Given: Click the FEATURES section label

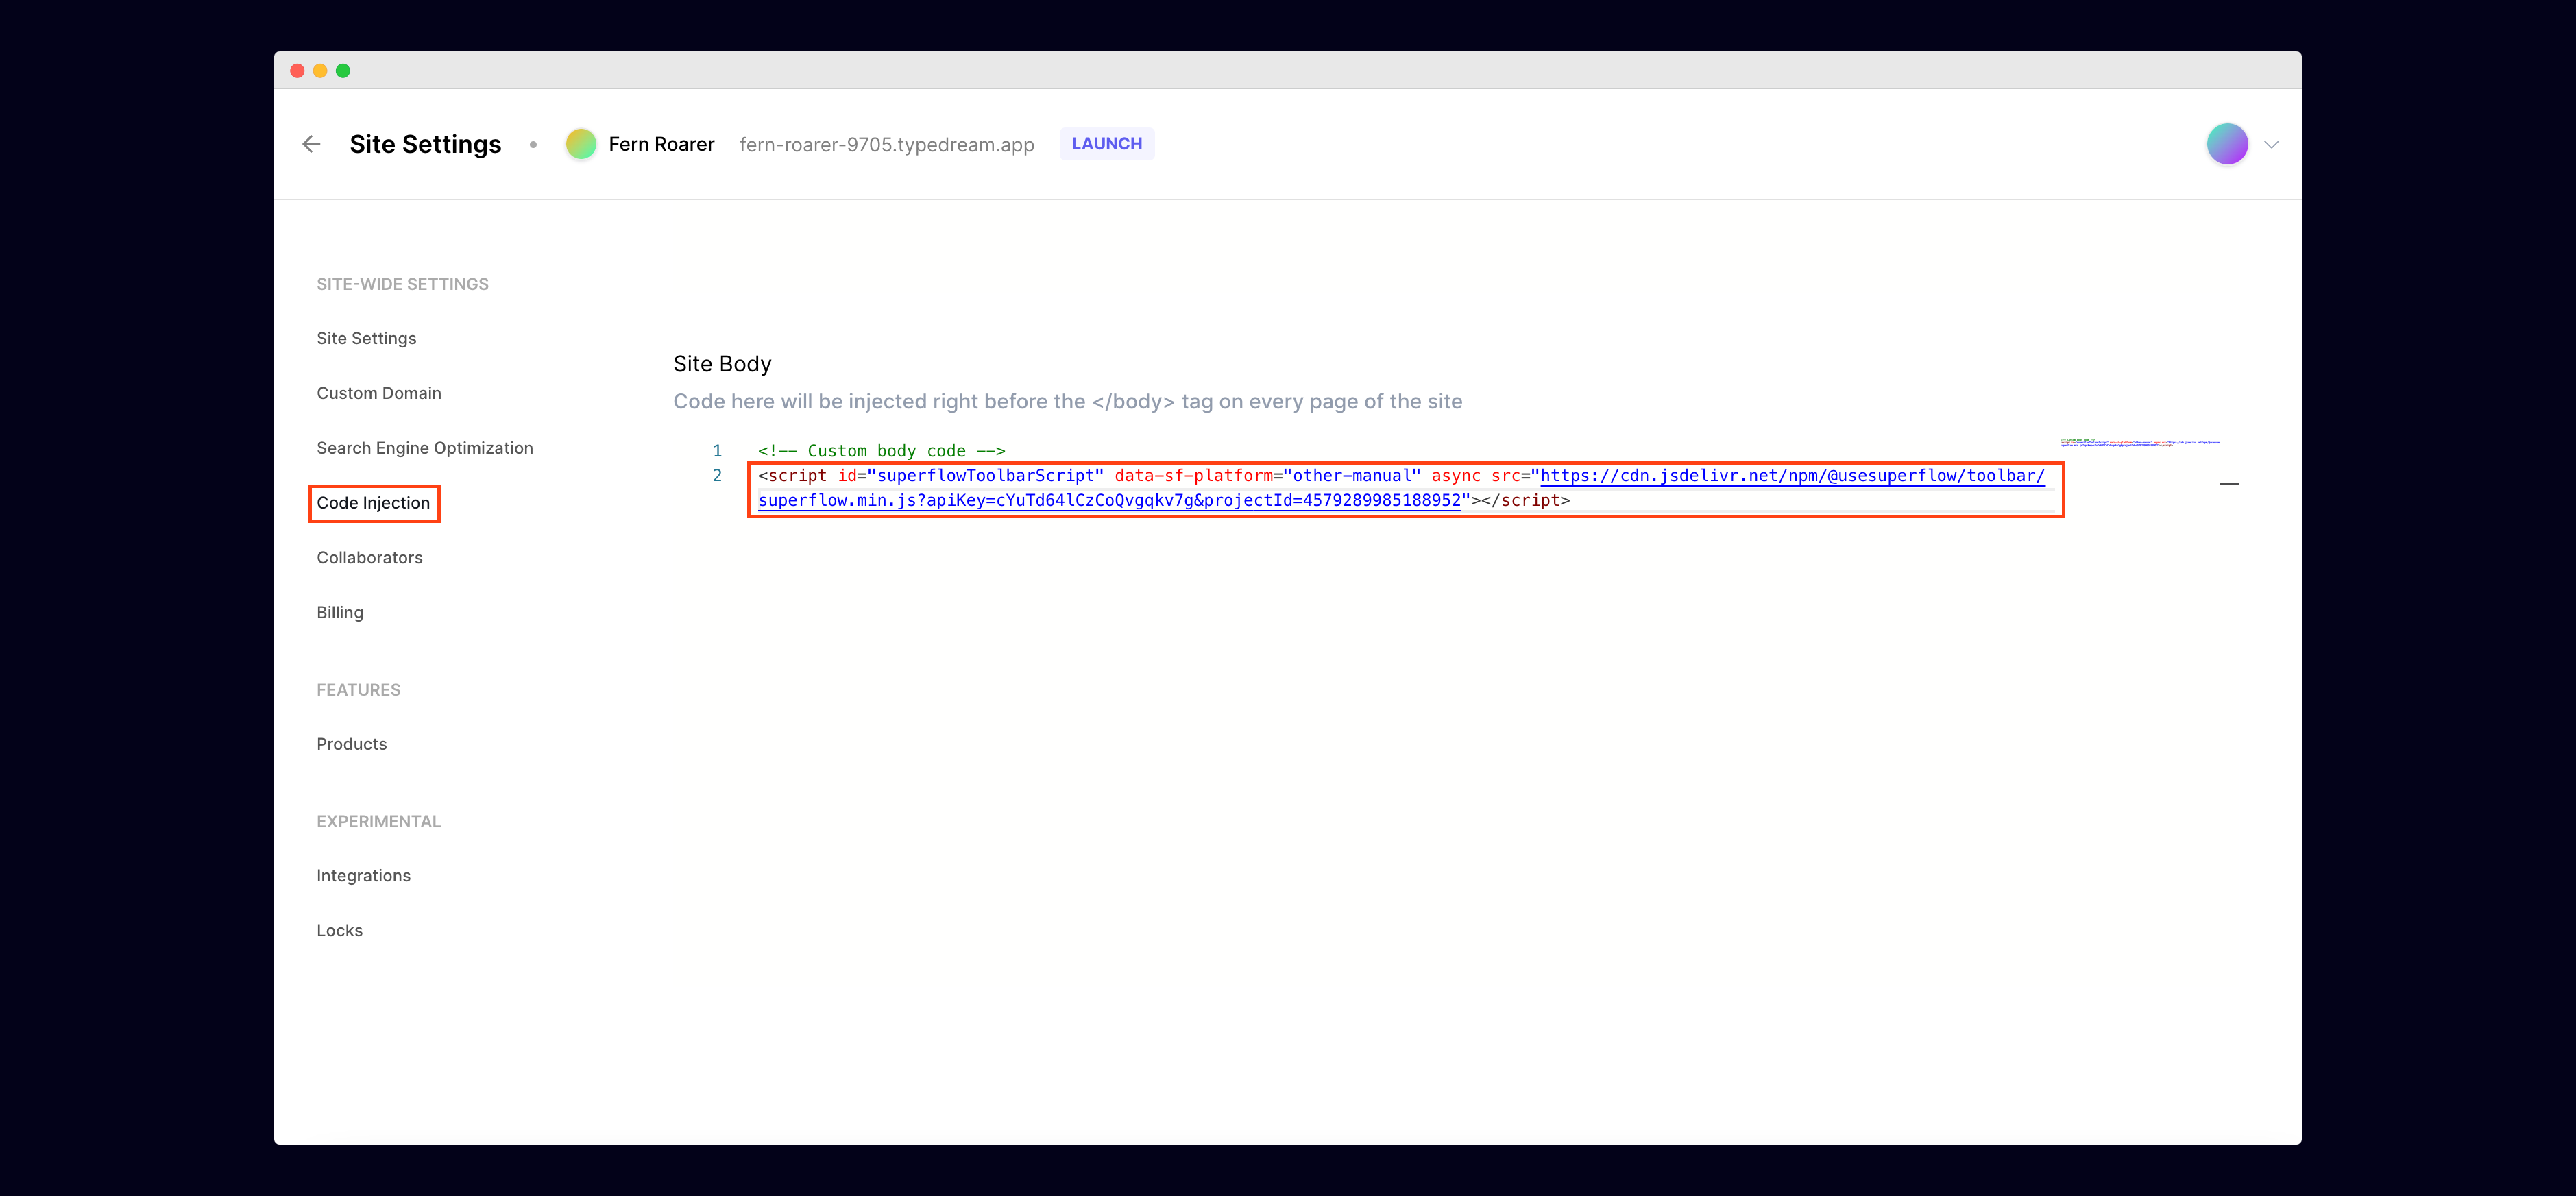Looking at the screenshot, I should (358, 690).
